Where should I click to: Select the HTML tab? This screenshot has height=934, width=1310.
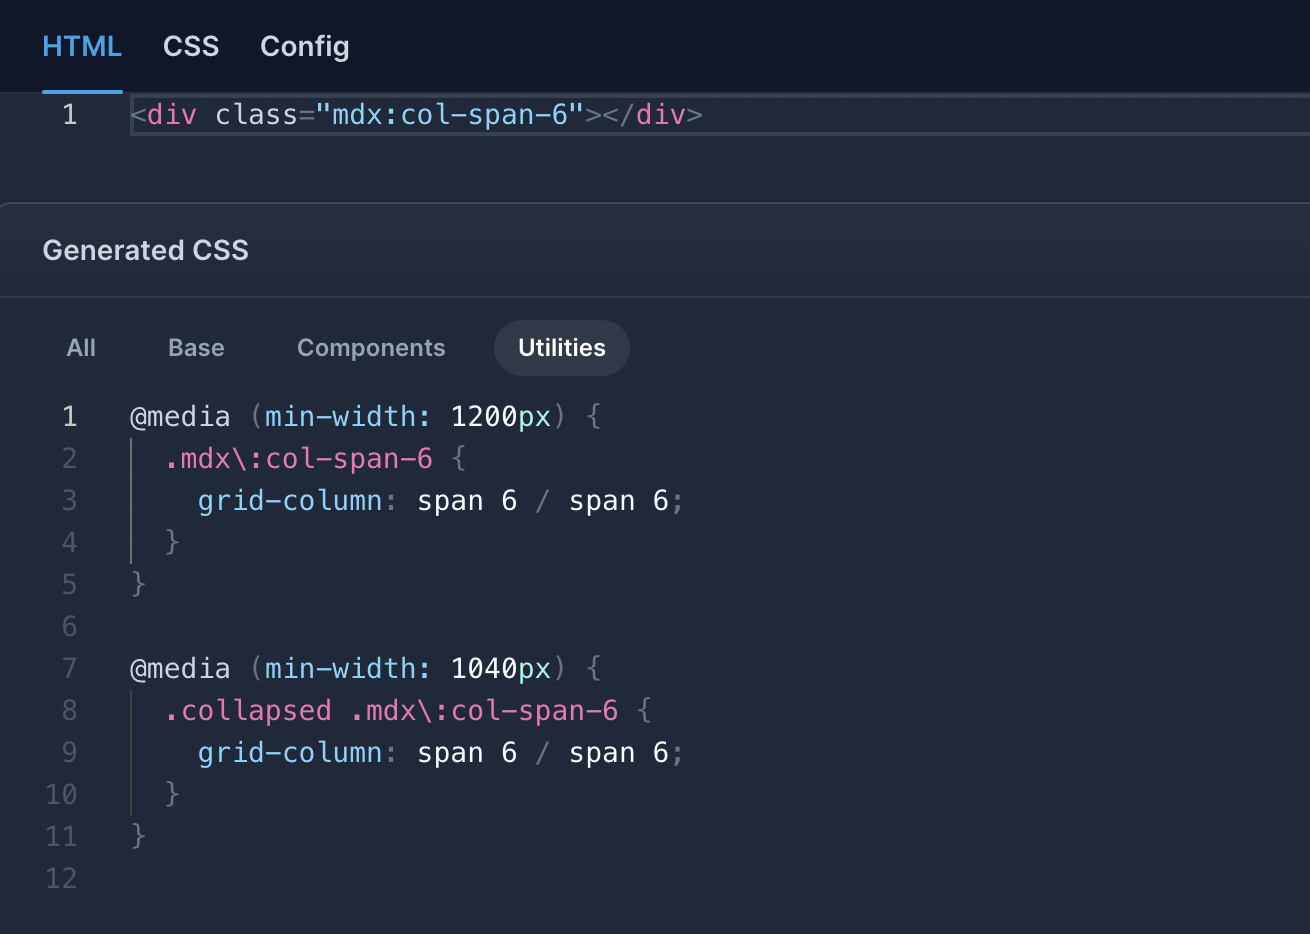pyautogui.click(x=82, y=46)
